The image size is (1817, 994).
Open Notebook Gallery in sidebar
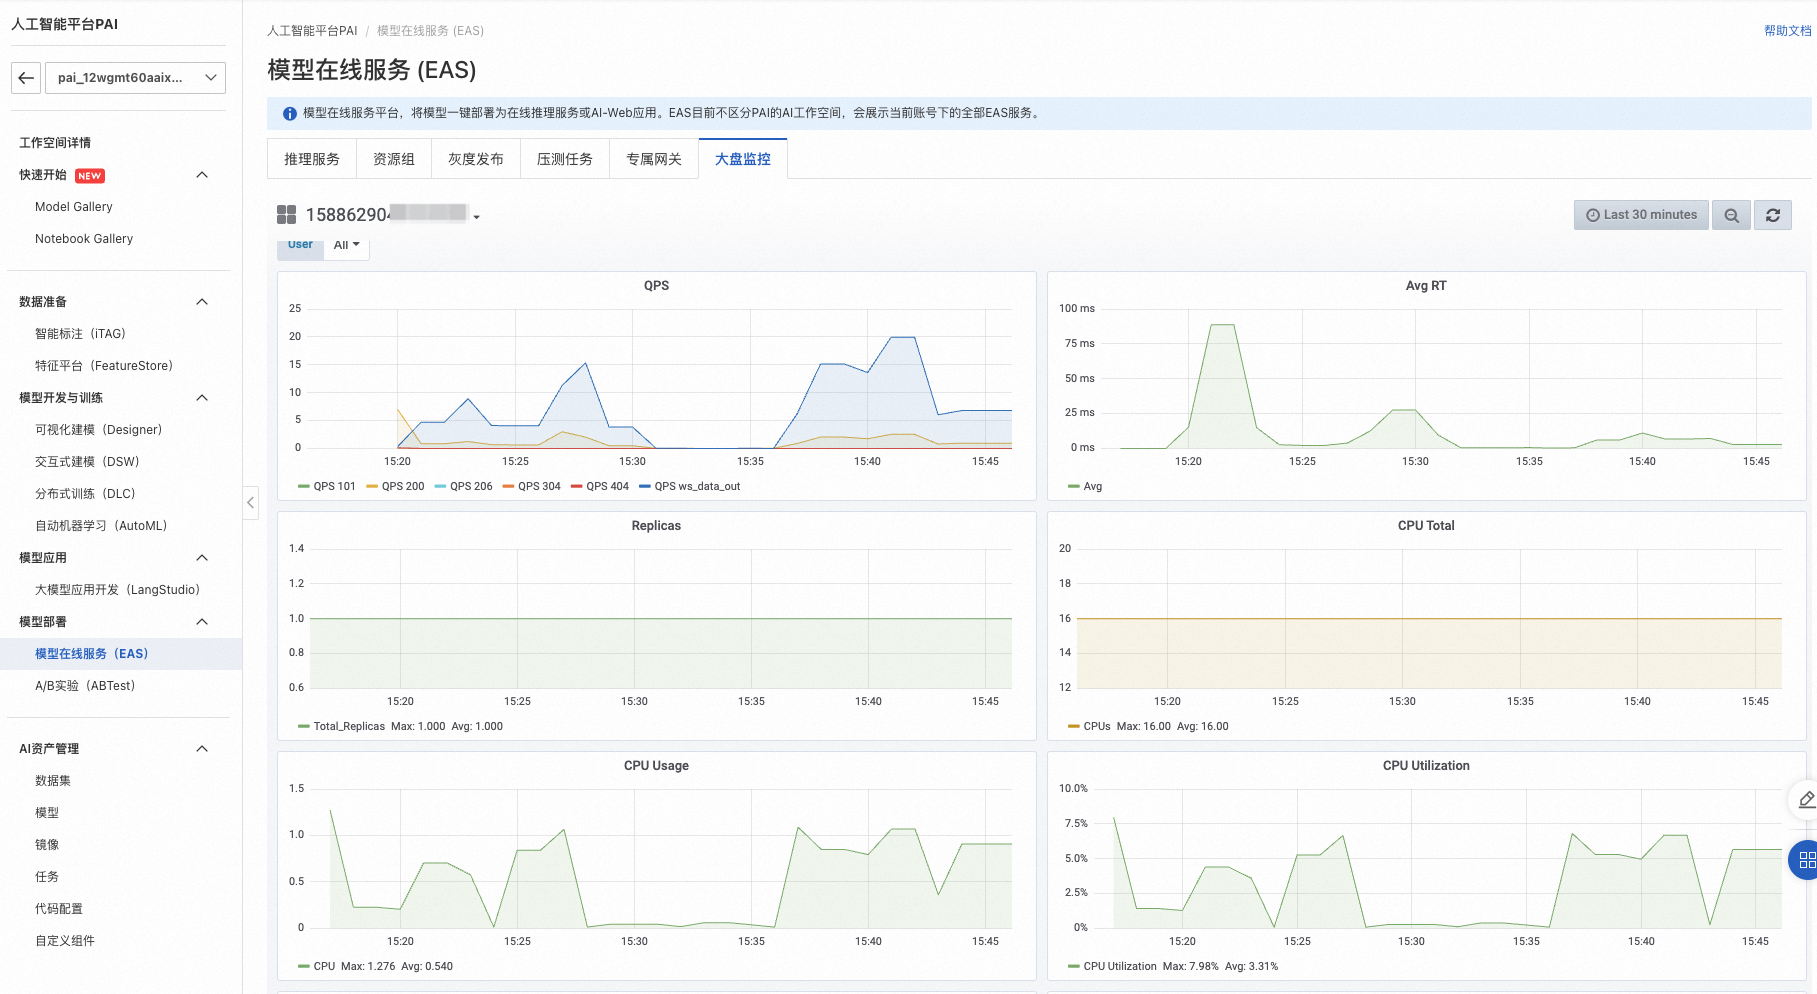click(x=84, y=239)
